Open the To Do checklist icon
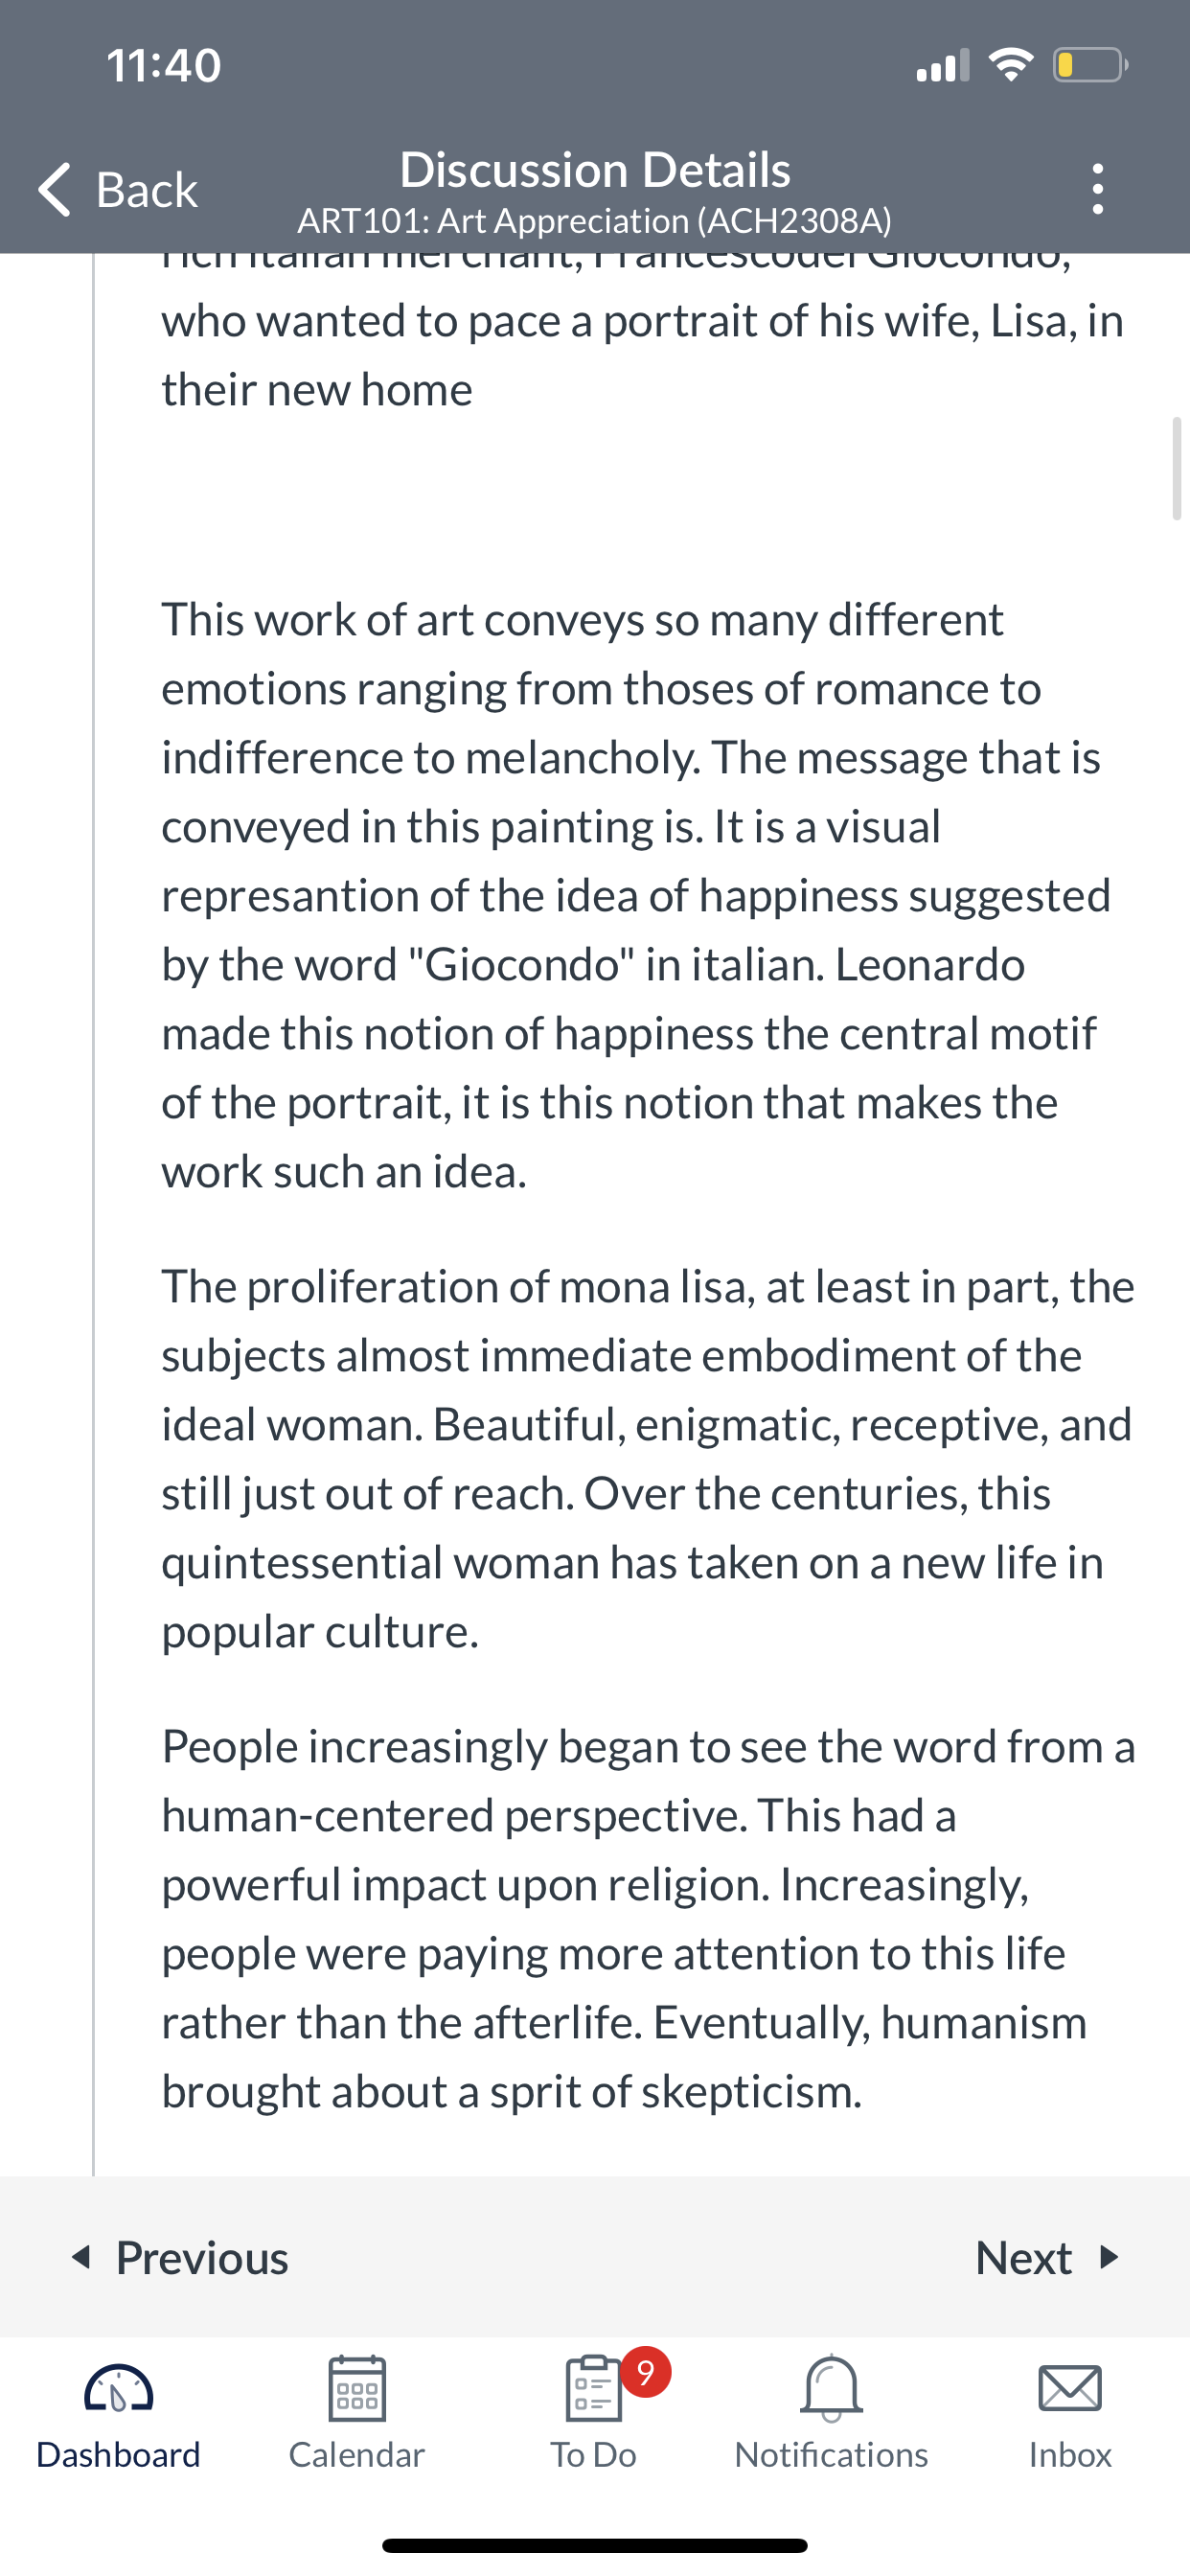Viewport: 1190px width, 2576px height. point(594,2388)
